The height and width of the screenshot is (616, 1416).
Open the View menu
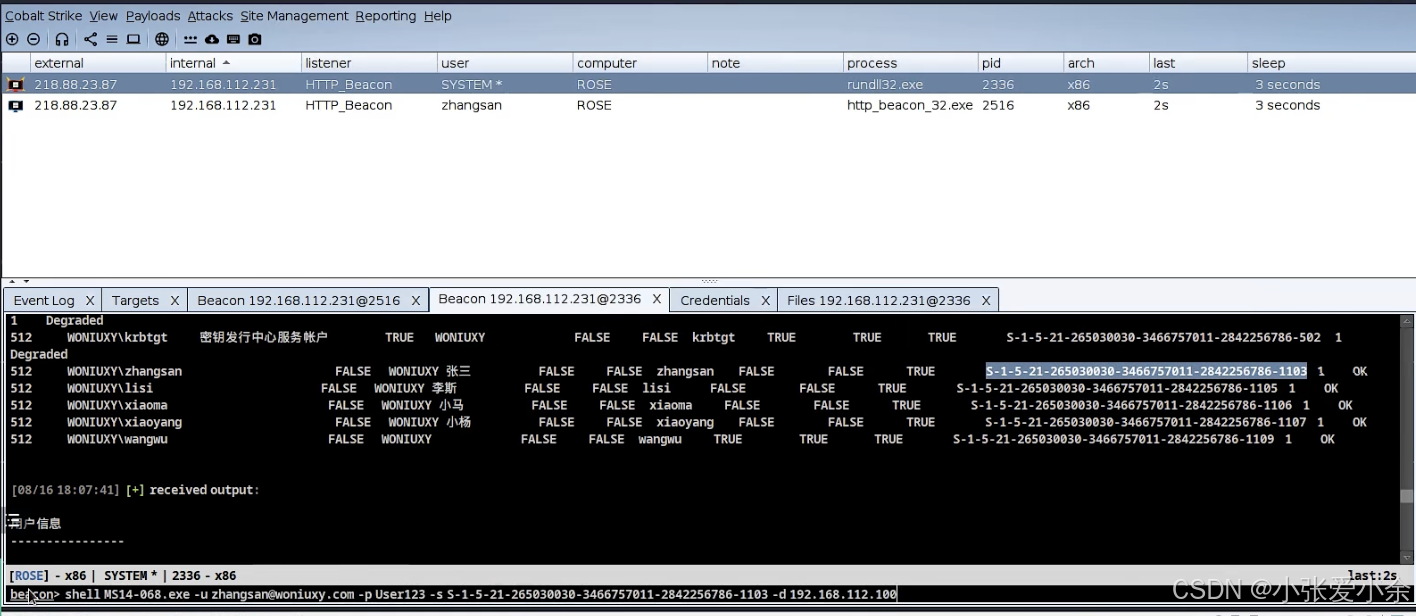click(103, 16)
